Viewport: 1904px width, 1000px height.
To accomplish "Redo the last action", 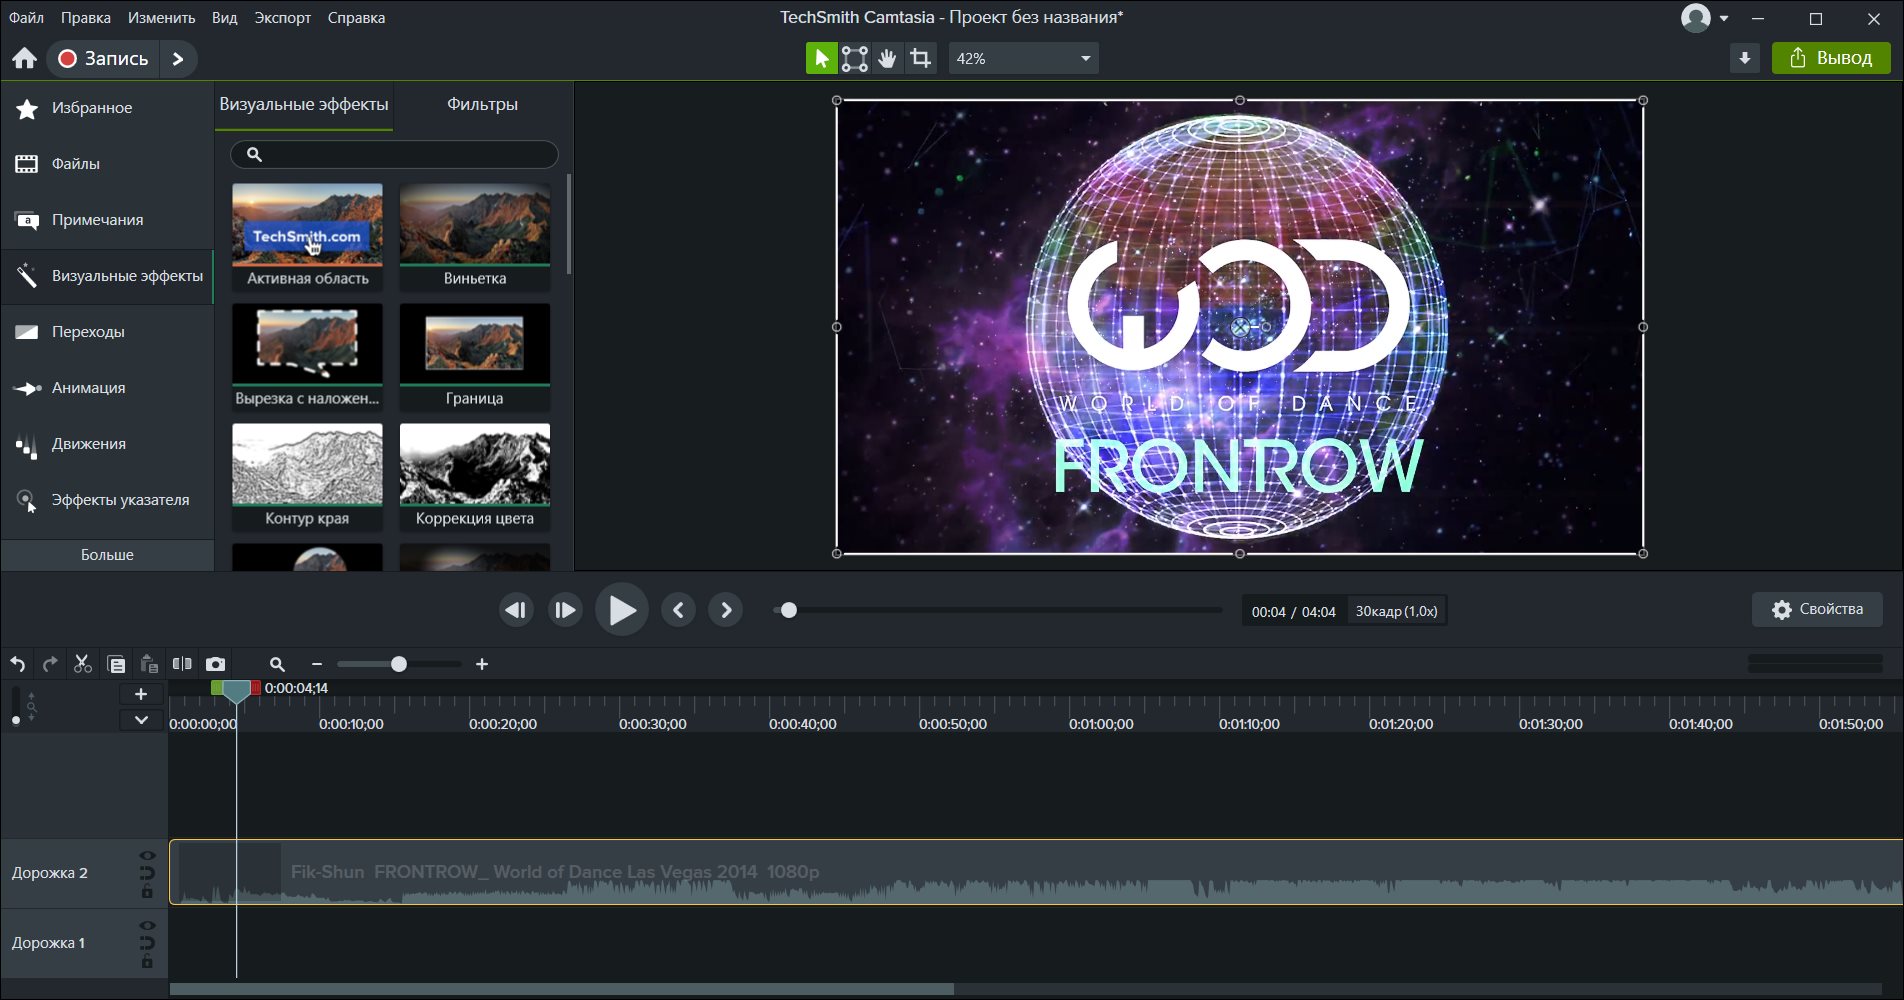I will (x=50, y=664).
